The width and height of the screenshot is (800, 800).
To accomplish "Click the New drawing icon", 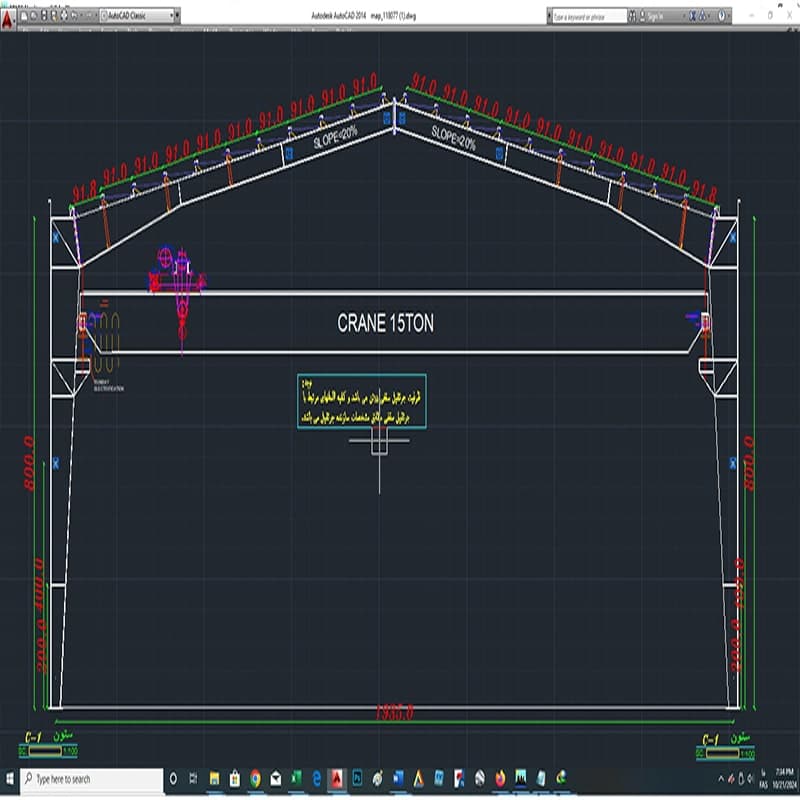I will (24, 16).
